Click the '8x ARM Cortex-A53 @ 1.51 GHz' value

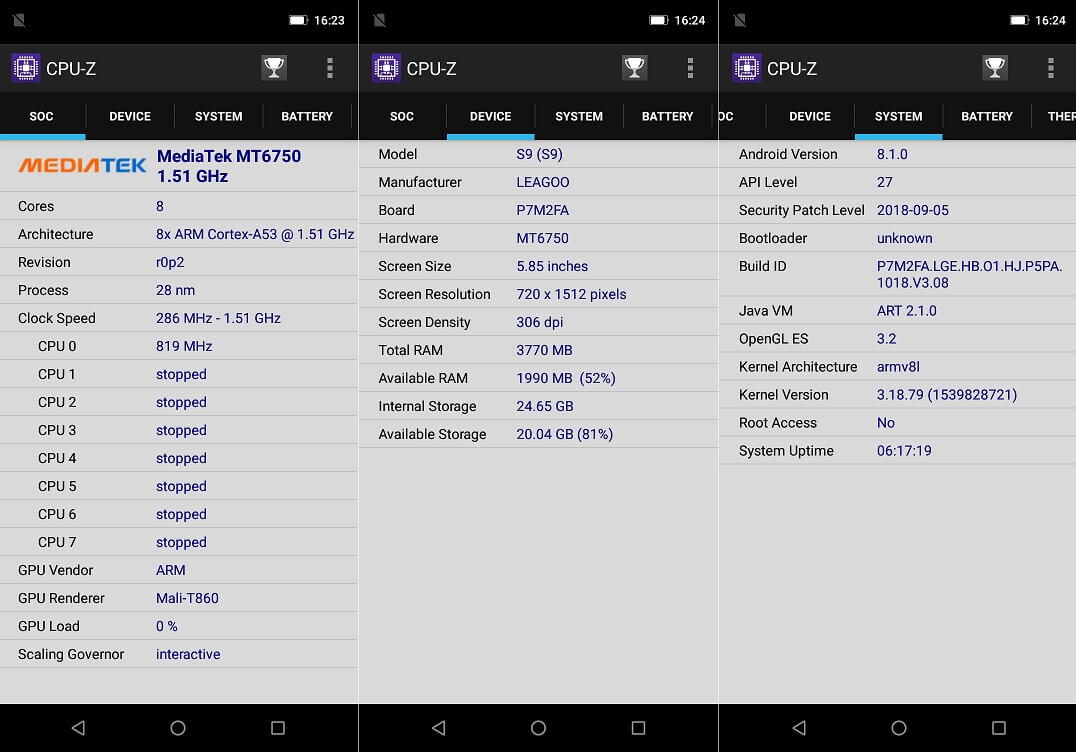[x=255, y=234]
